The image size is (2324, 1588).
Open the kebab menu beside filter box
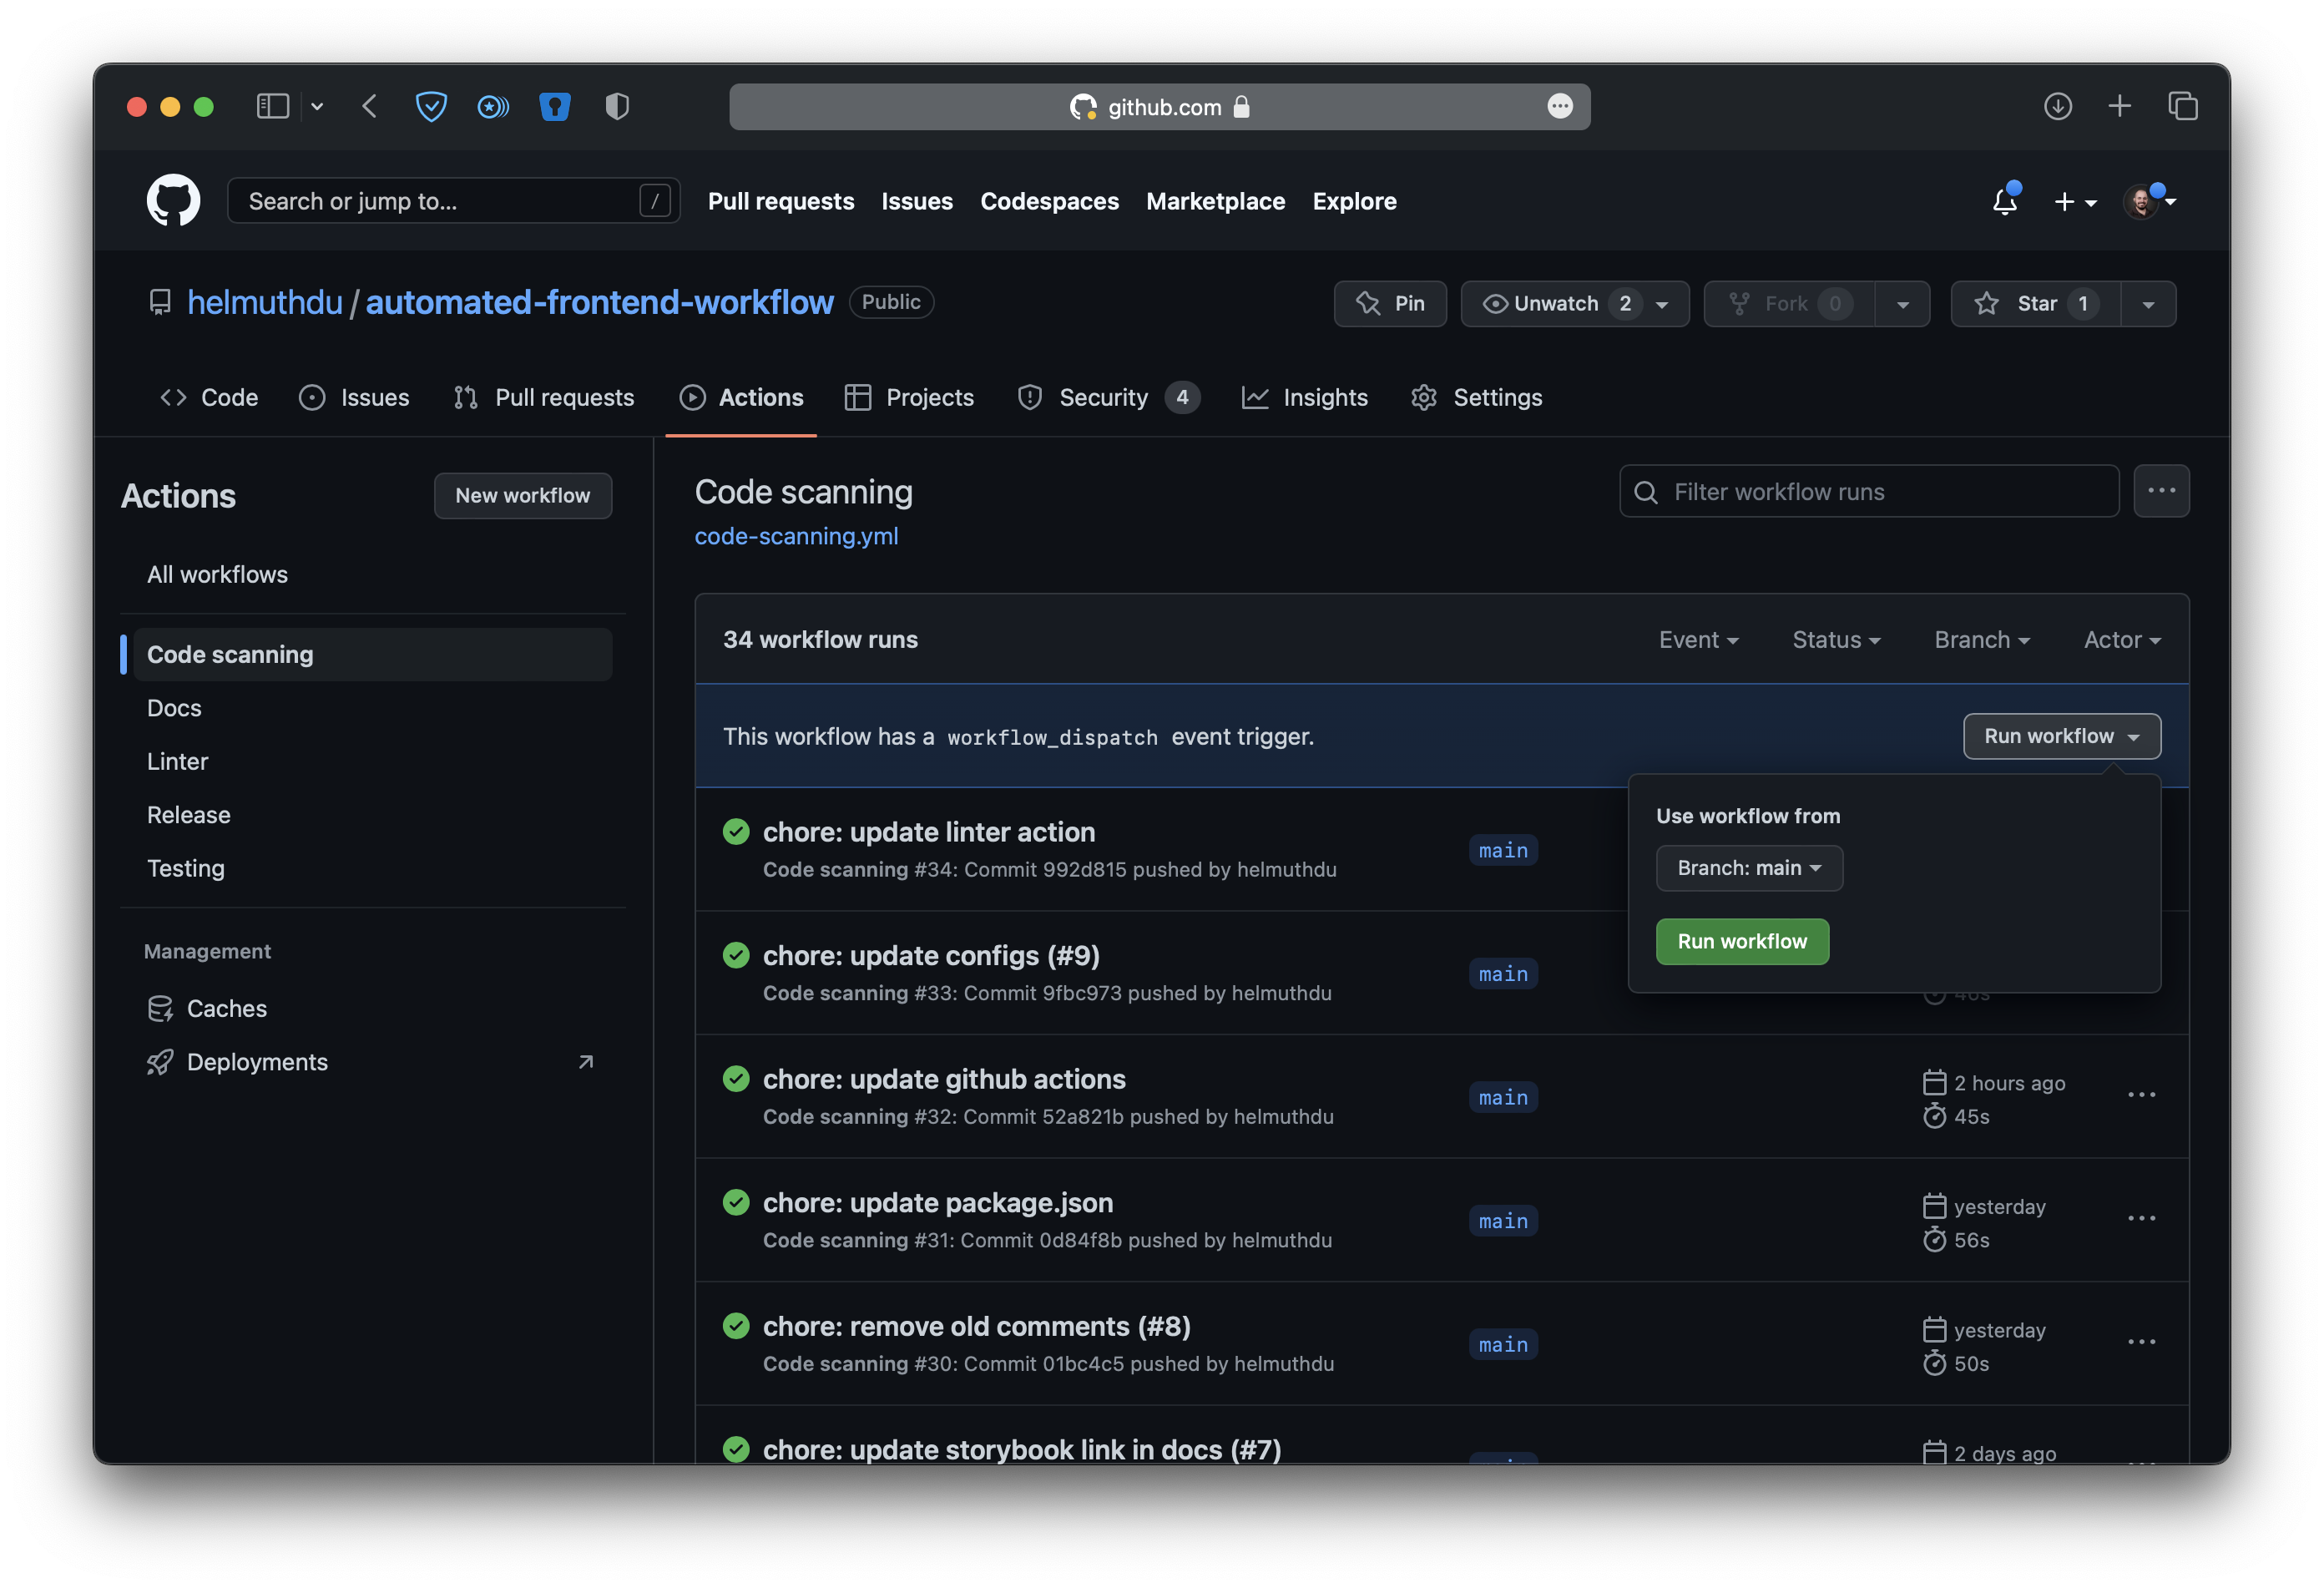(x=2161, y=491)
